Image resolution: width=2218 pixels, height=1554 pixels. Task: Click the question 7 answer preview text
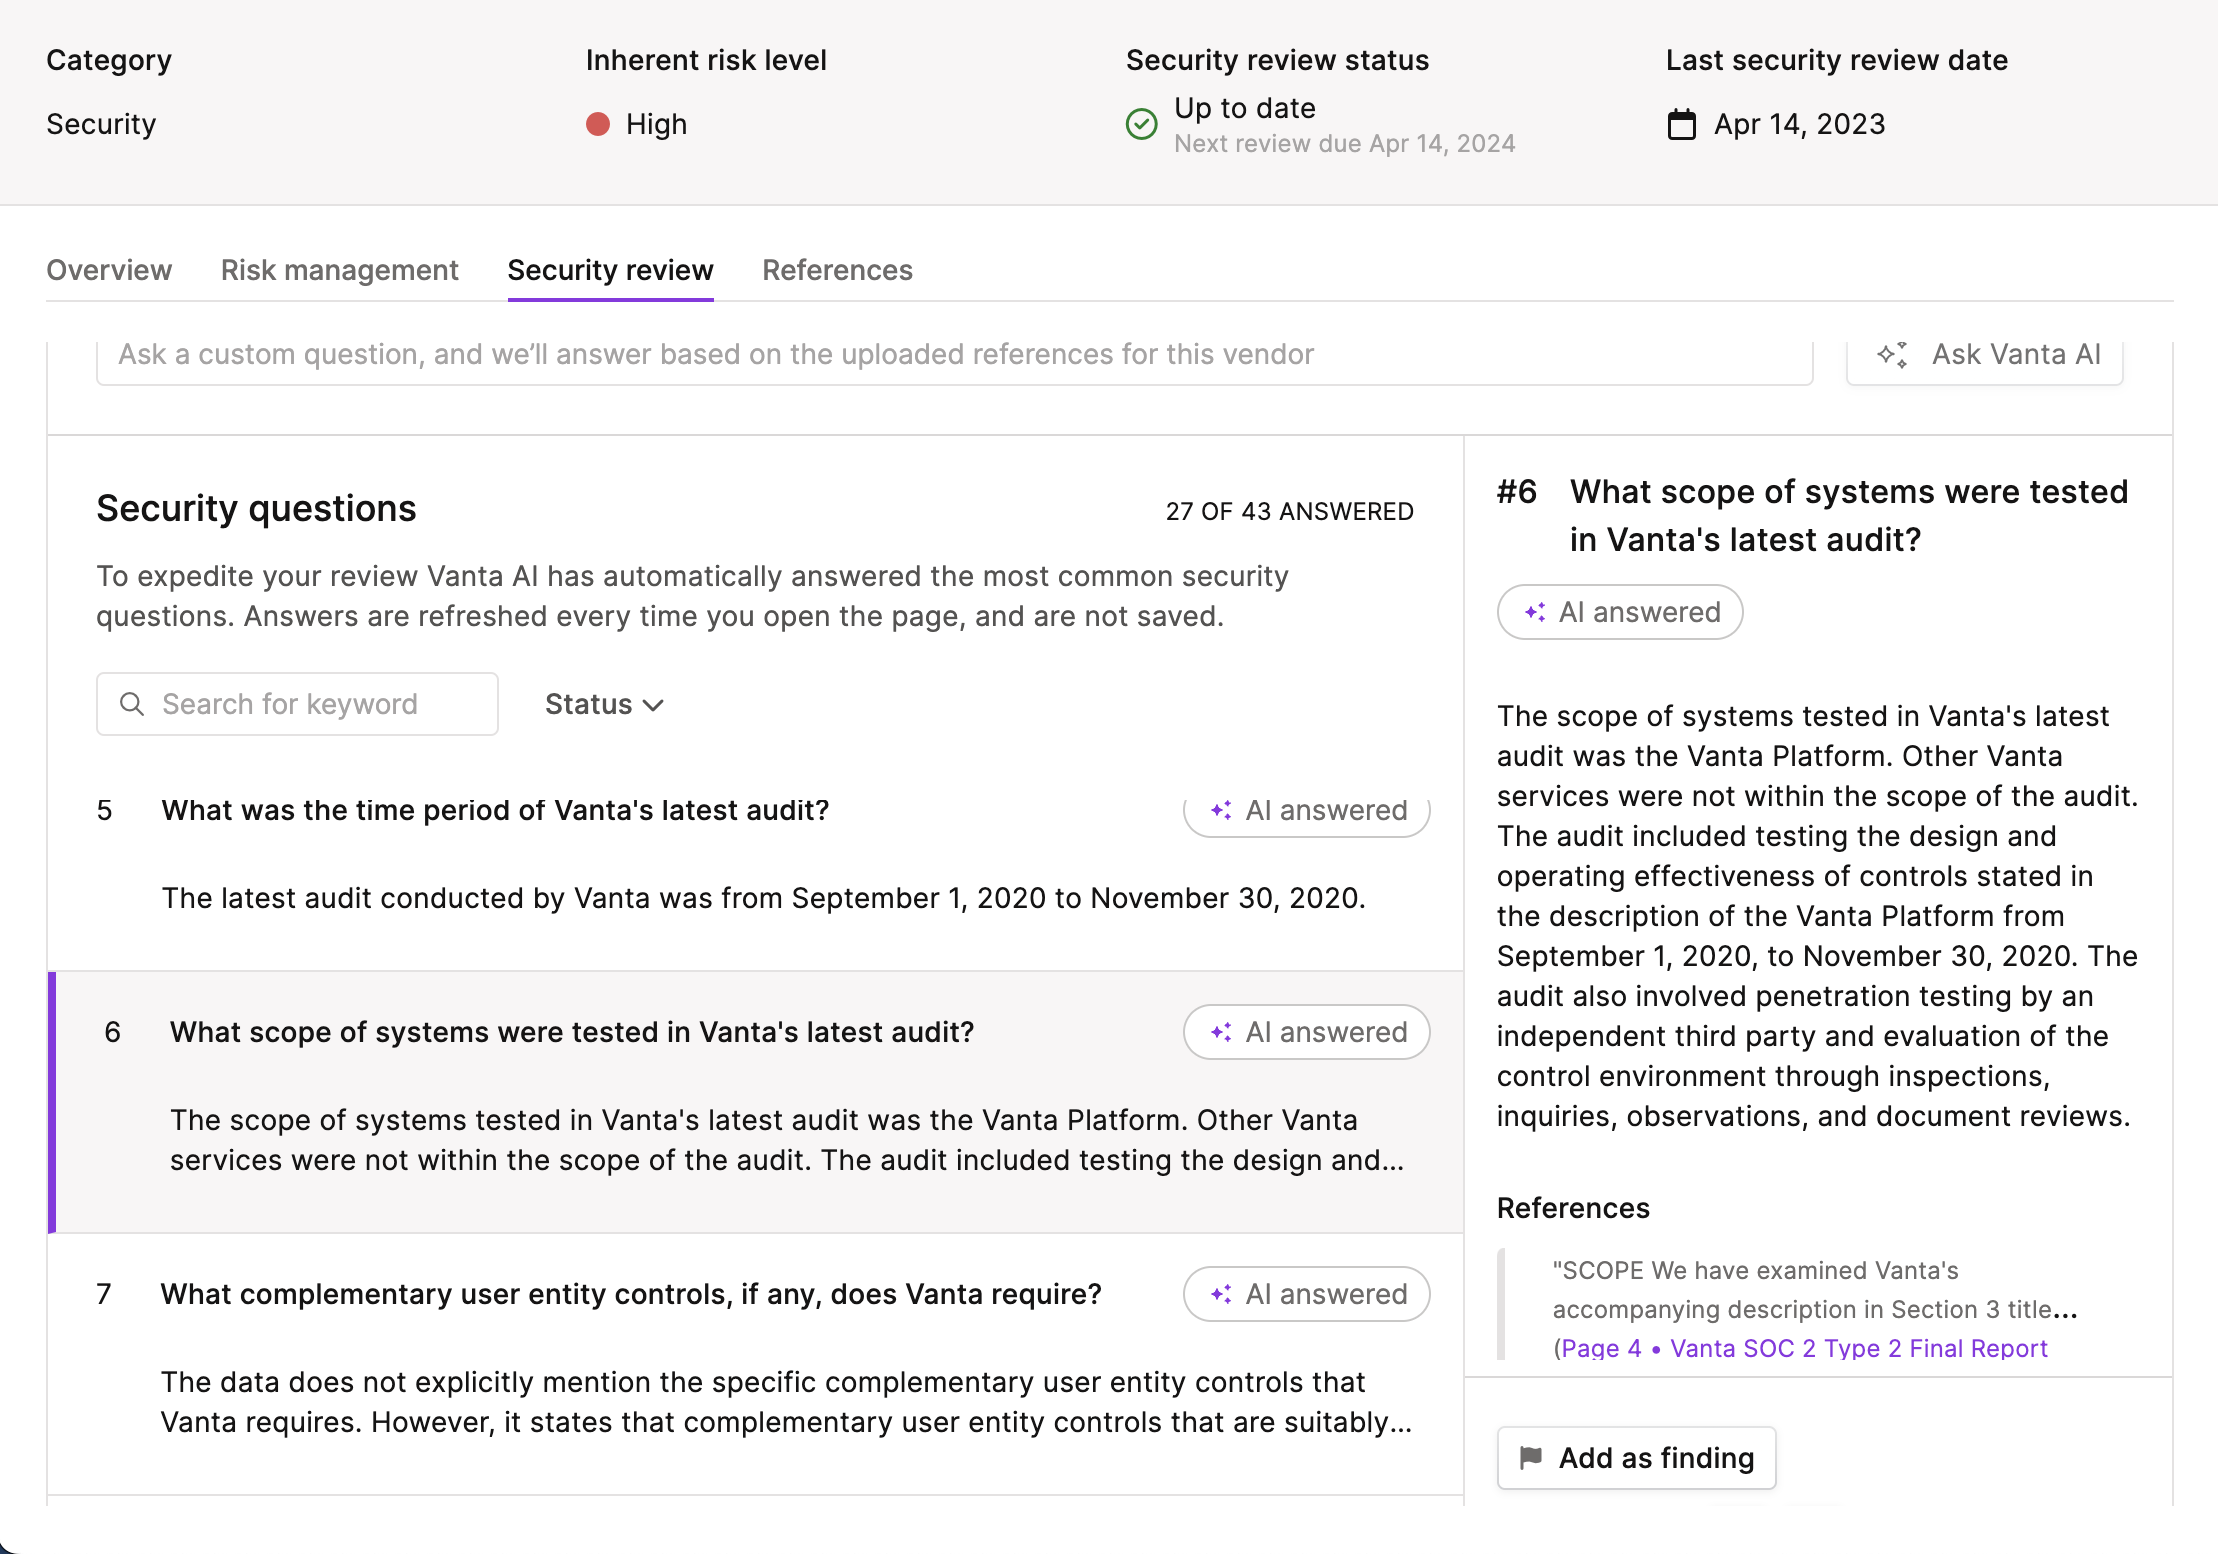tap(787, 1402)
